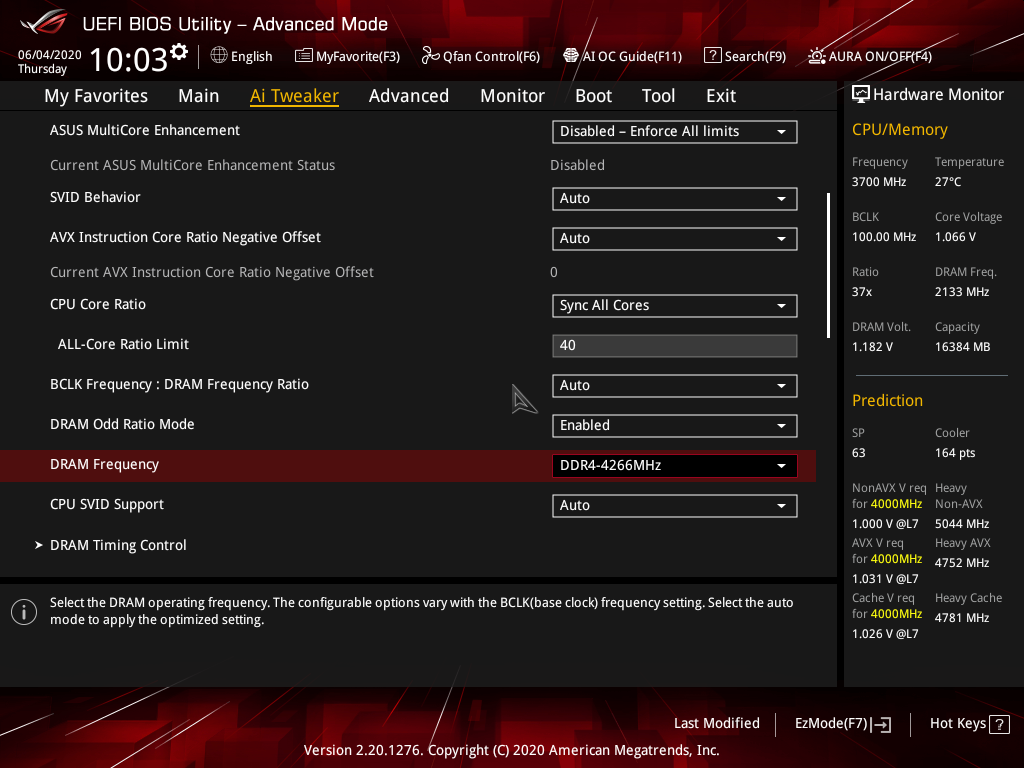Expand the DRAM Timing Control submenu
The width and height of the screenshot is (1024, 768).
(118, 545)
